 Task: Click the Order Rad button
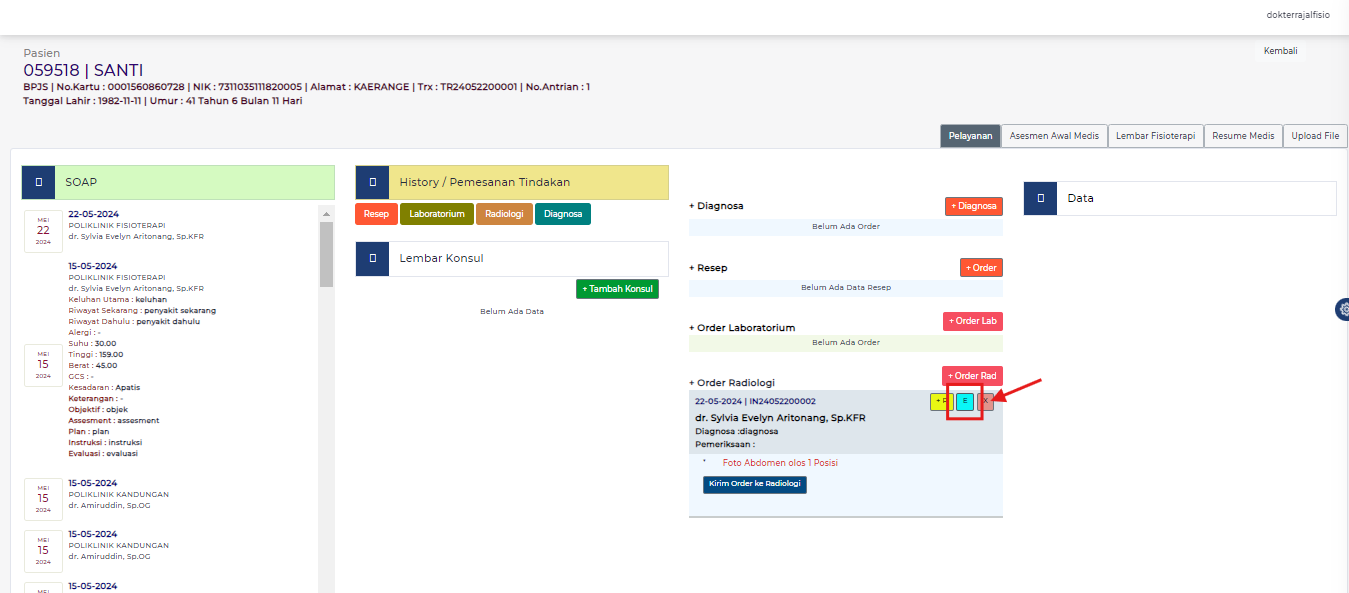click(x=971, y=375)
